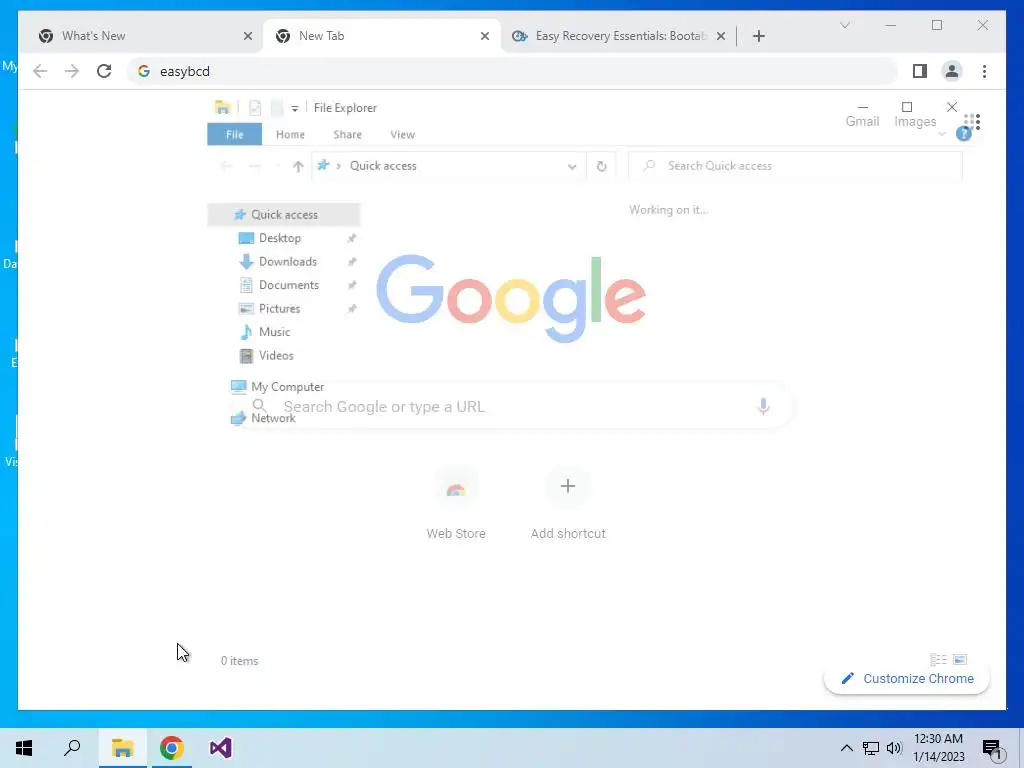Viewport: 1024px width, 768px height.
Task: Open the Gmail link
Action: [x=862, y=121]
